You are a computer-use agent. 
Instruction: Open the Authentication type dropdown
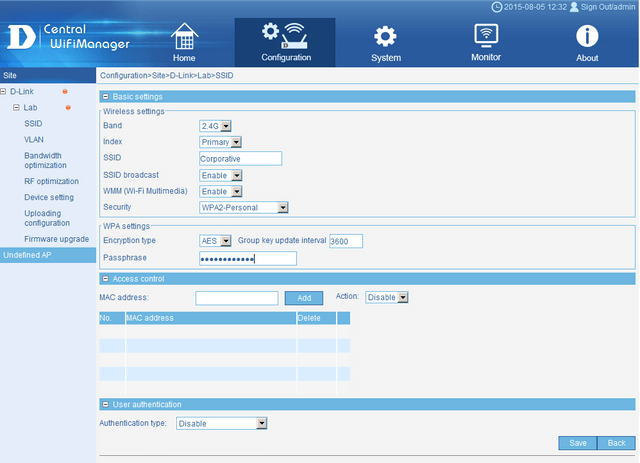click(222, 424)
